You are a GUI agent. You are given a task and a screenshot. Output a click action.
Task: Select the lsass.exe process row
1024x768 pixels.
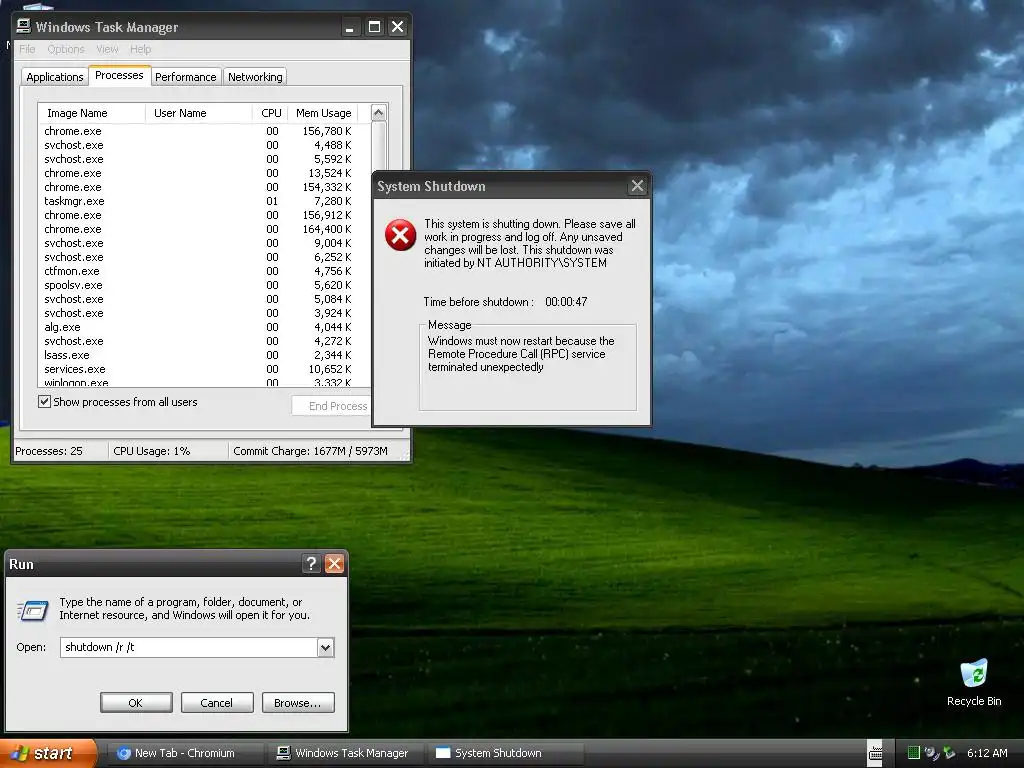pos(198,355)
